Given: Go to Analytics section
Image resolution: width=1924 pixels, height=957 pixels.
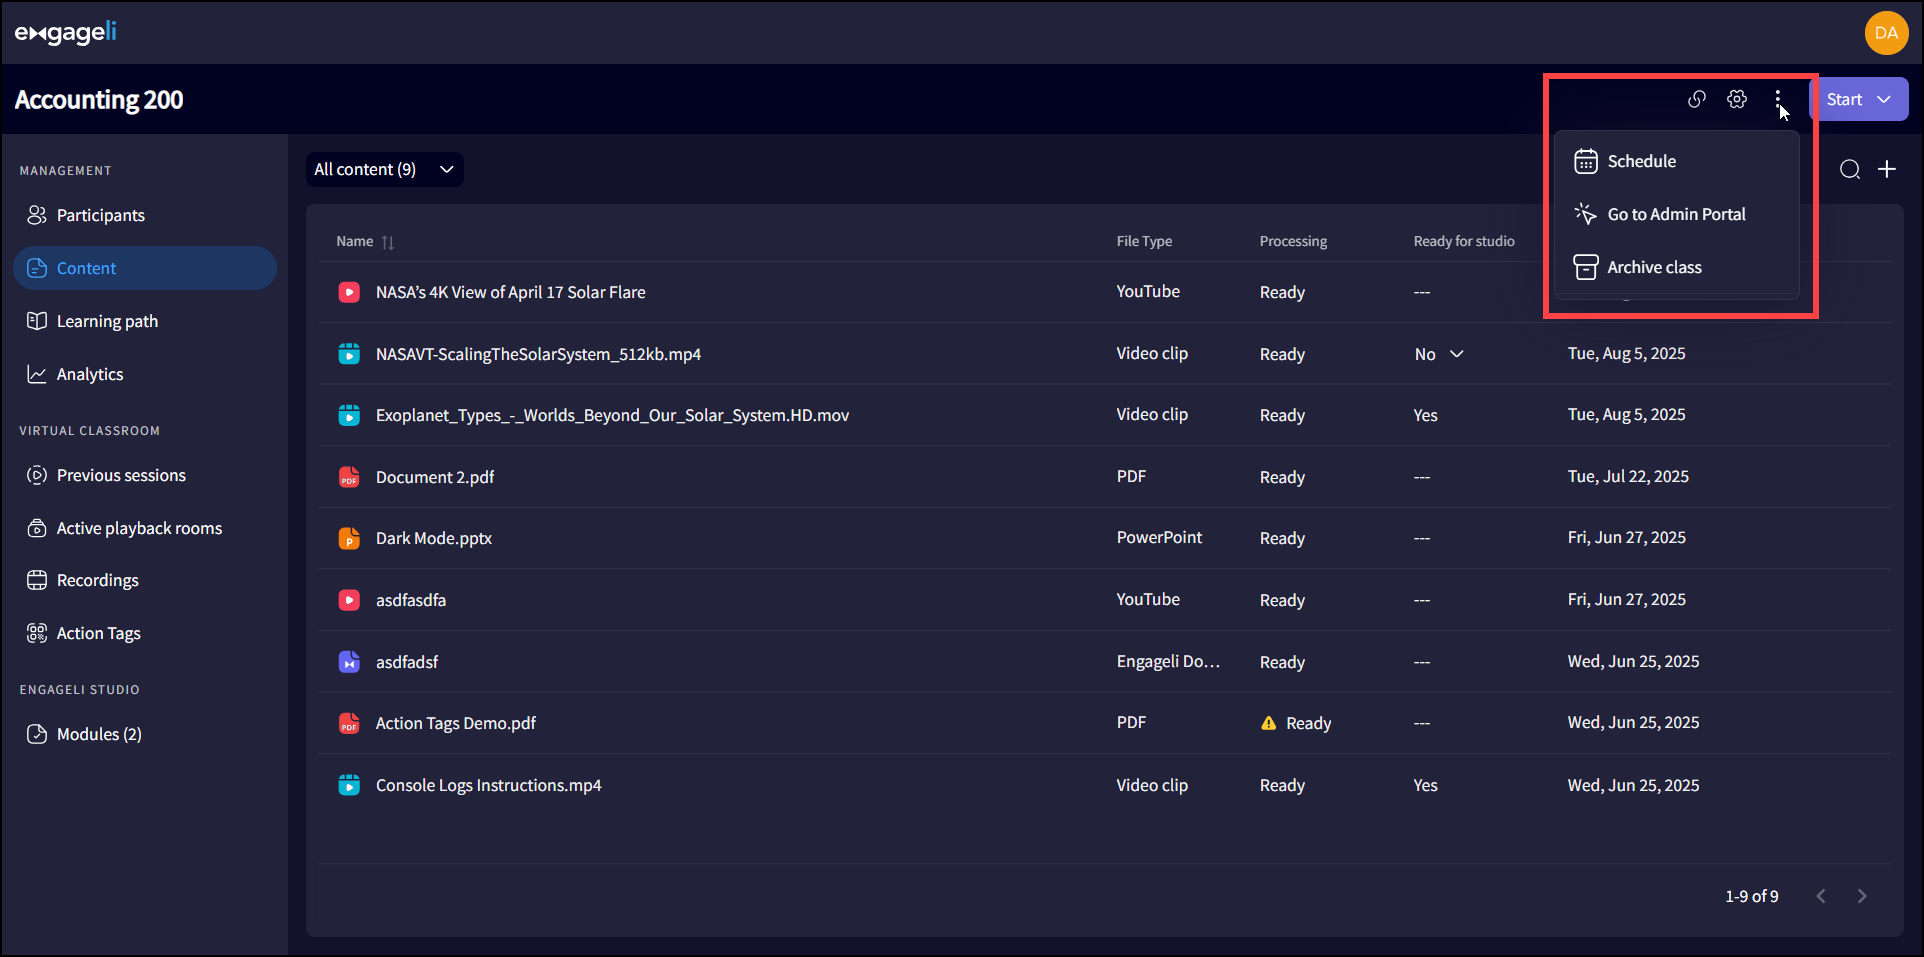Looking at the screenshot, I should pos(90,374).
